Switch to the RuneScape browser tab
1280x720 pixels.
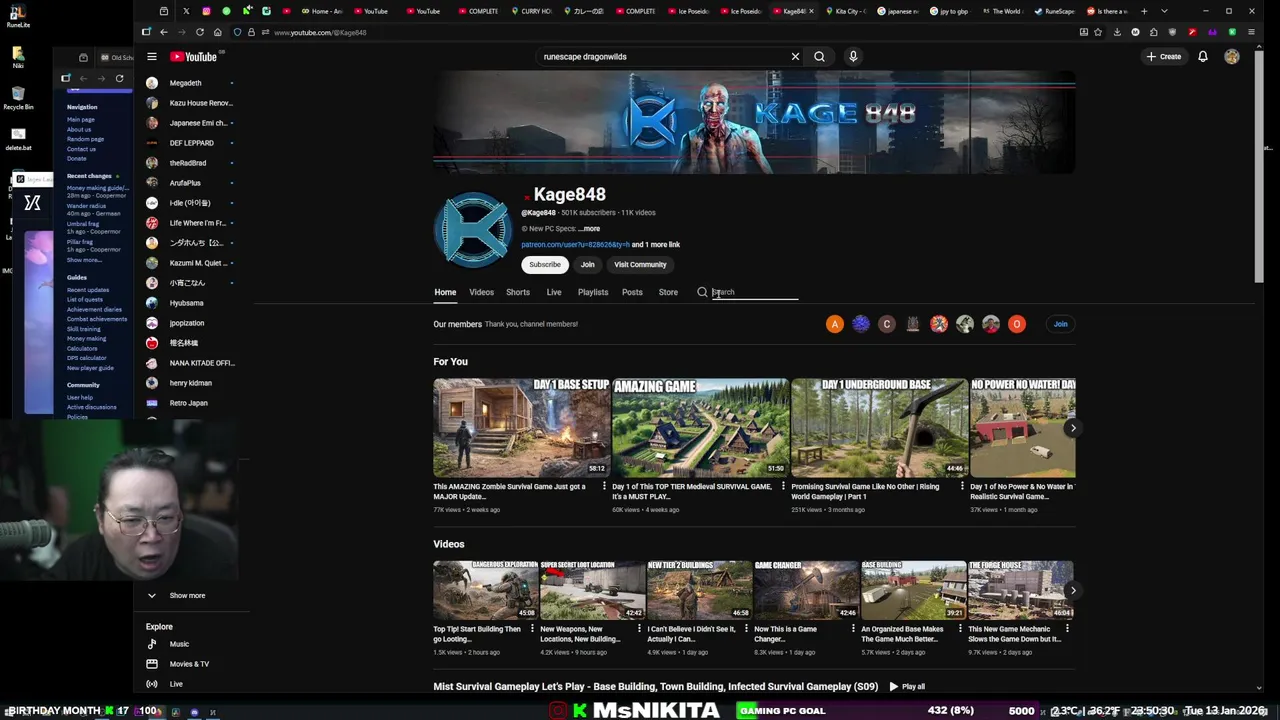(1055, 11)
